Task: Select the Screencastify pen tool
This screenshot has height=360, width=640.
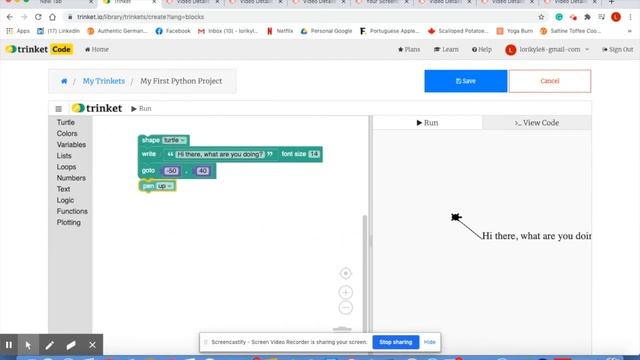Action: tap(49, 345)
